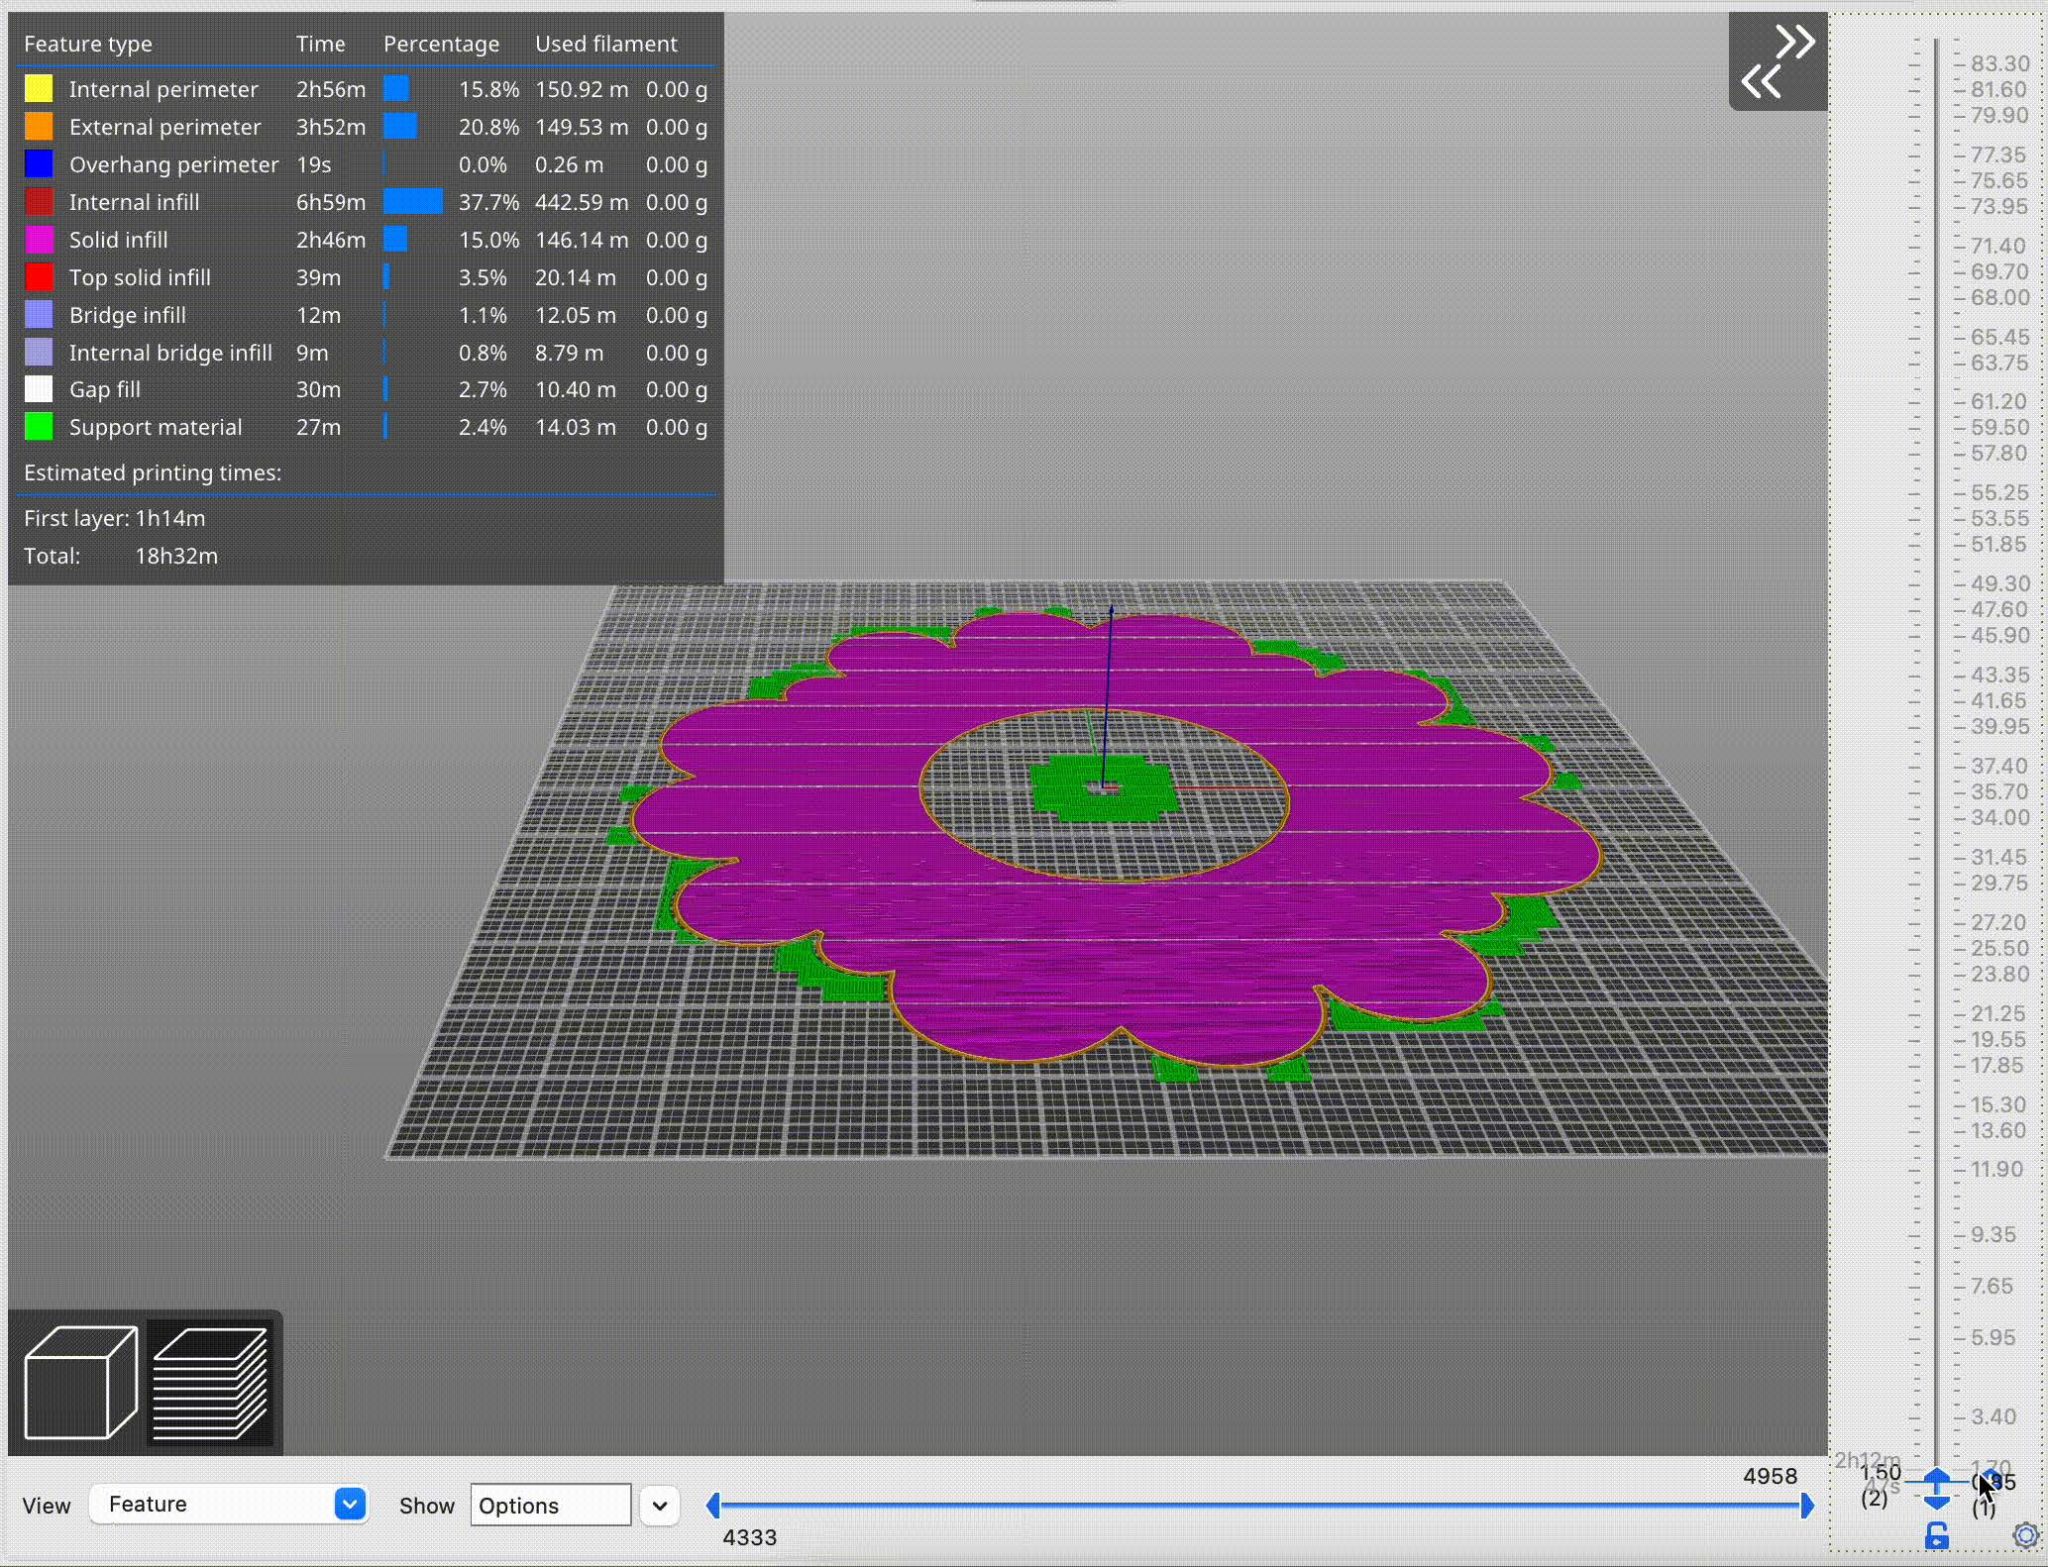Viewport: 2048px width, 1567px height.
Task: Hide the Internal infill feature in the legend
Action: click(134, 202)
